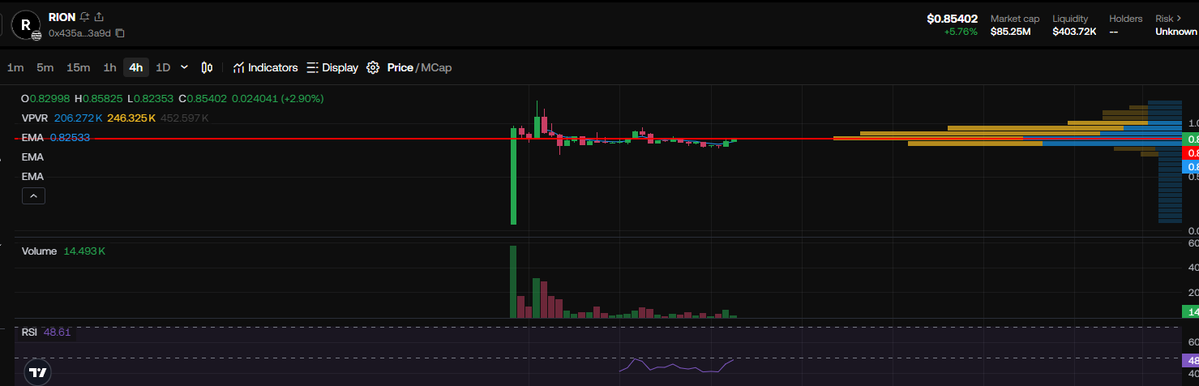Click the share icon next to RION
1199x386 pixels.
coord(99,17)
